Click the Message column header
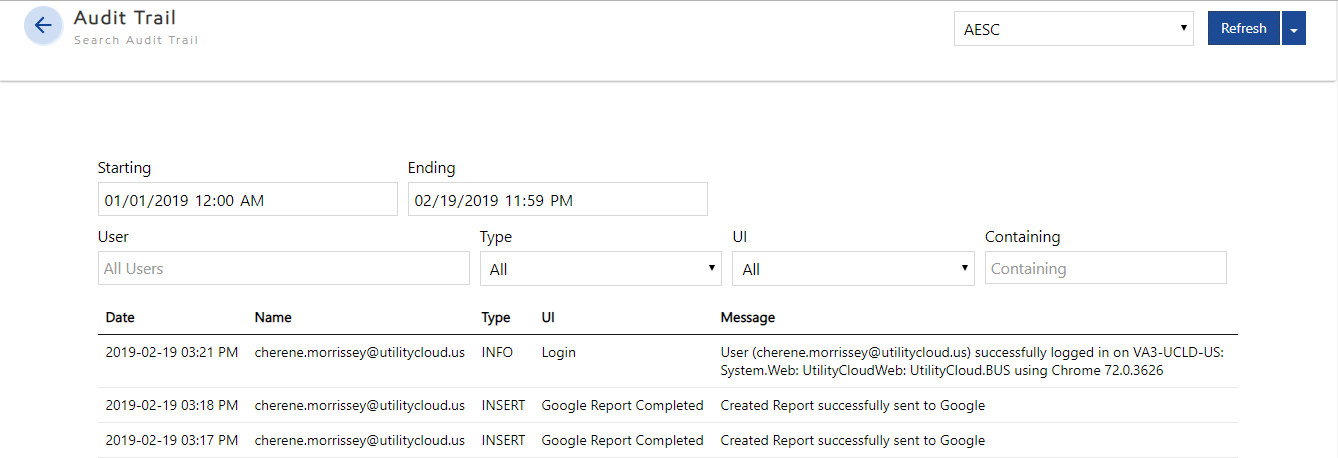 point(748,317)
